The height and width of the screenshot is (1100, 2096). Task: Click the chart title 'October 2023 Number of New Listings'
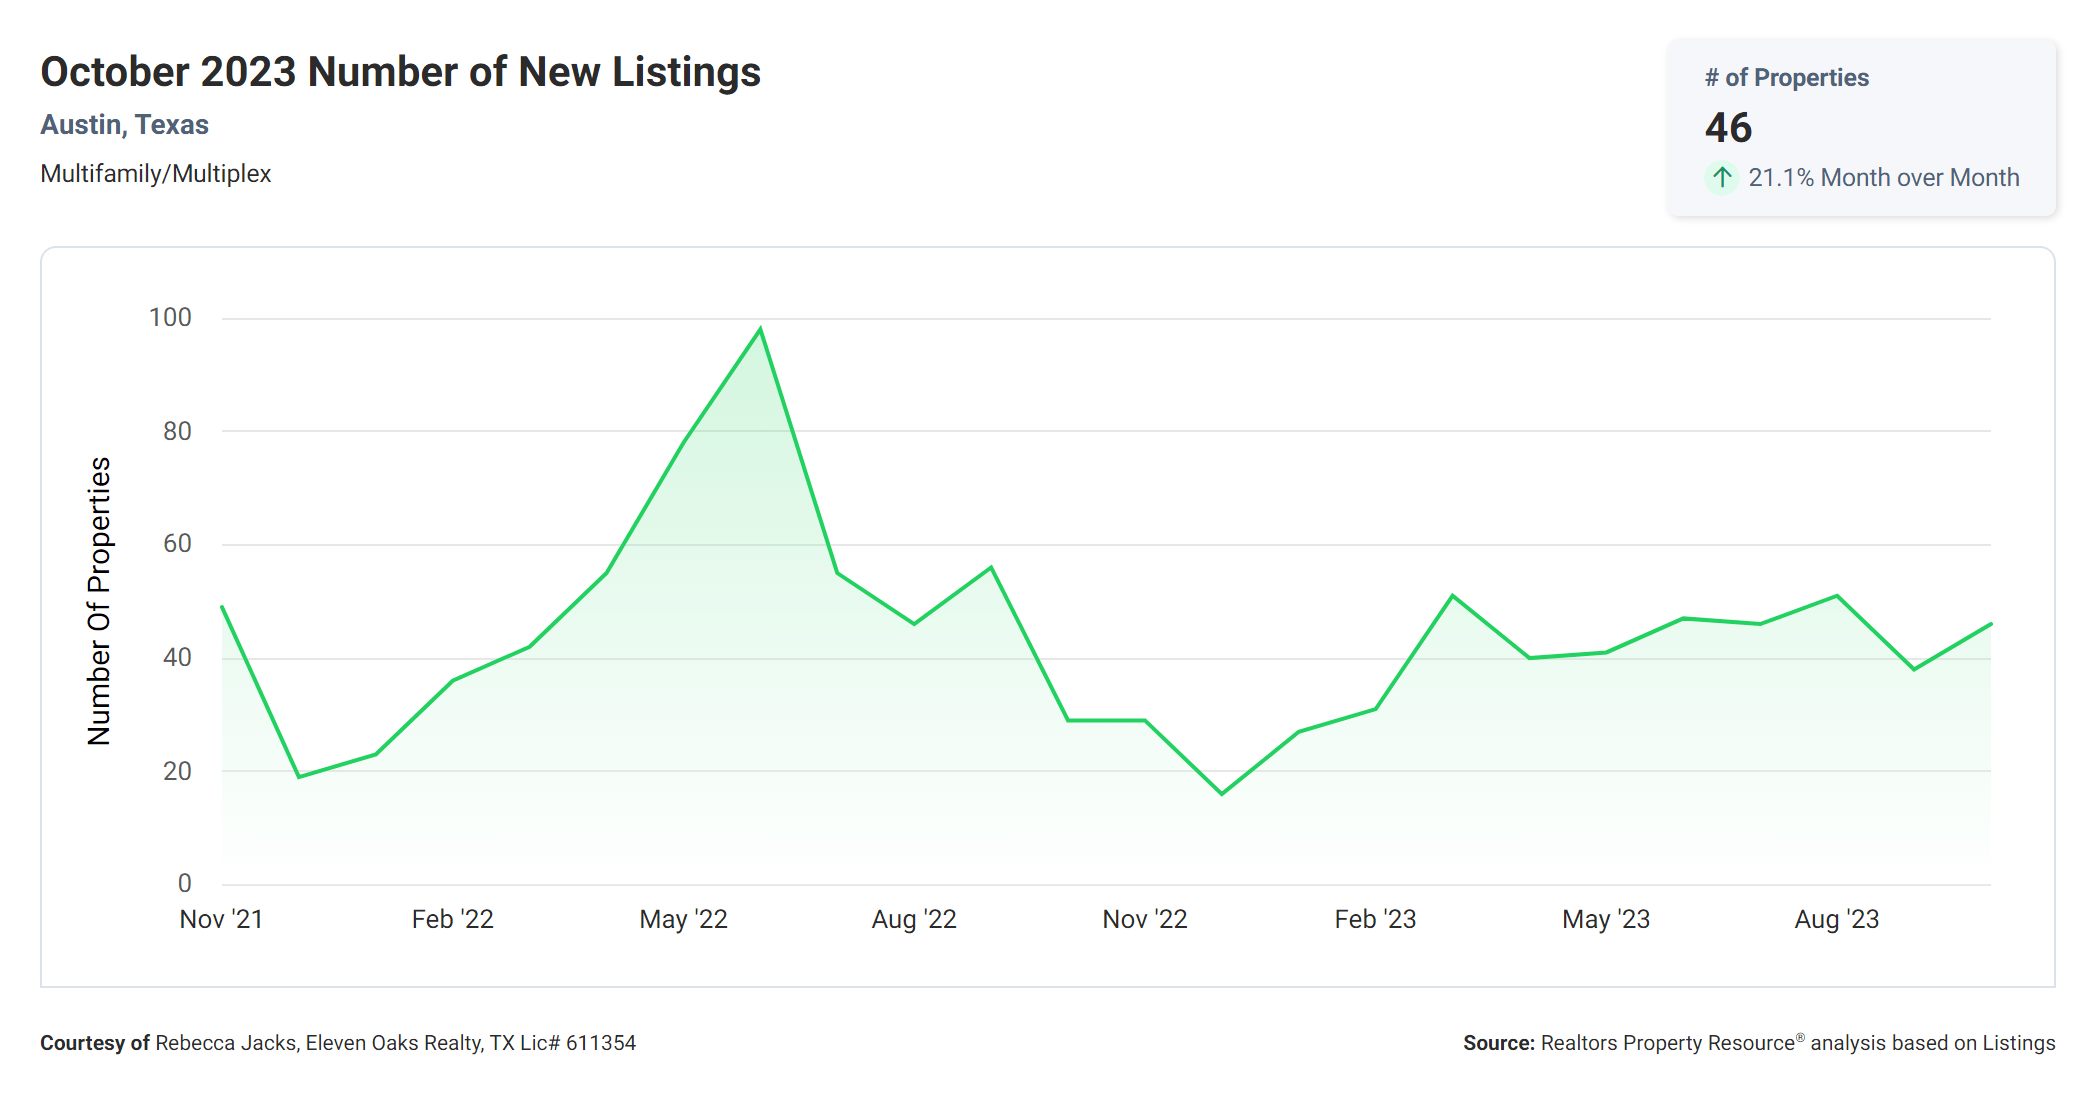tap(400, 72)
